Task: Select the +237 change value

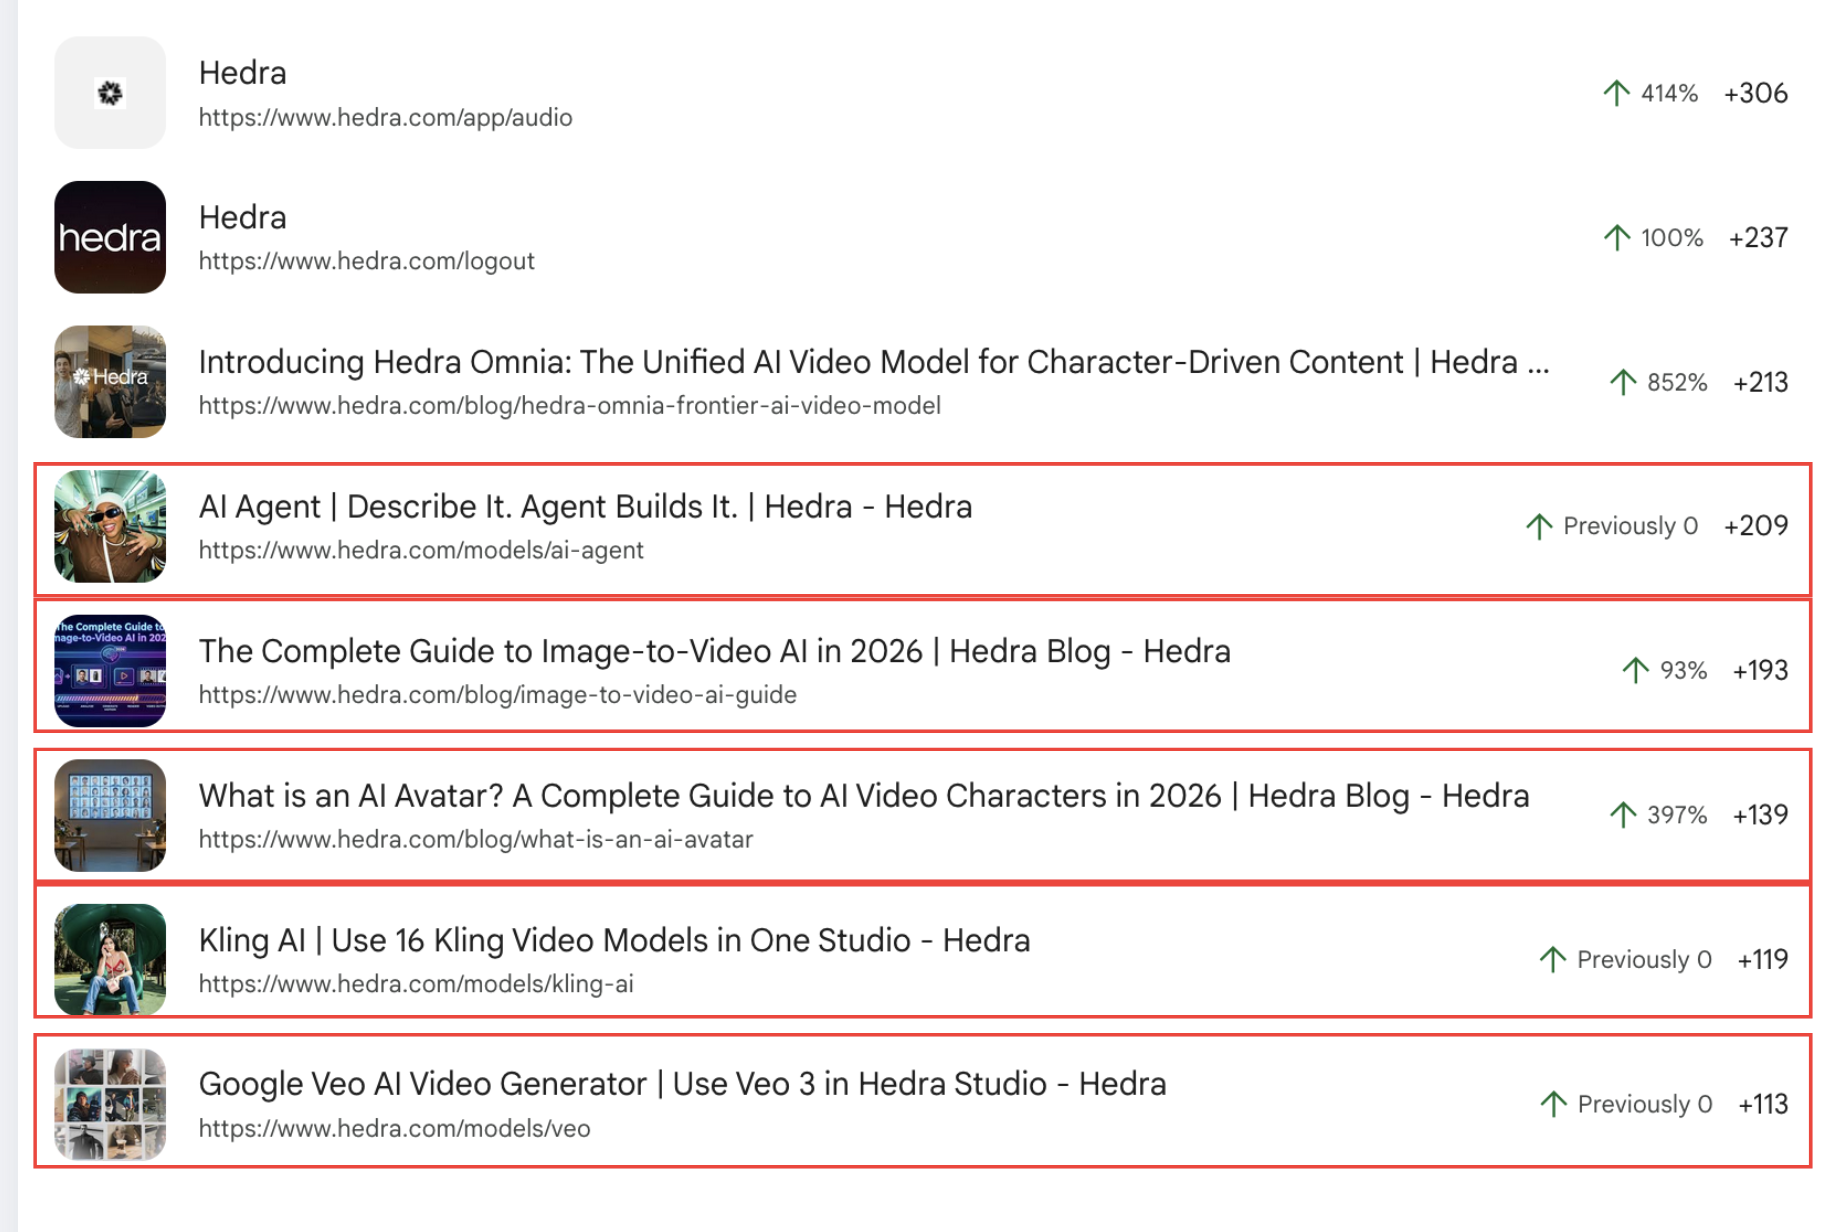Action: 1759,238
